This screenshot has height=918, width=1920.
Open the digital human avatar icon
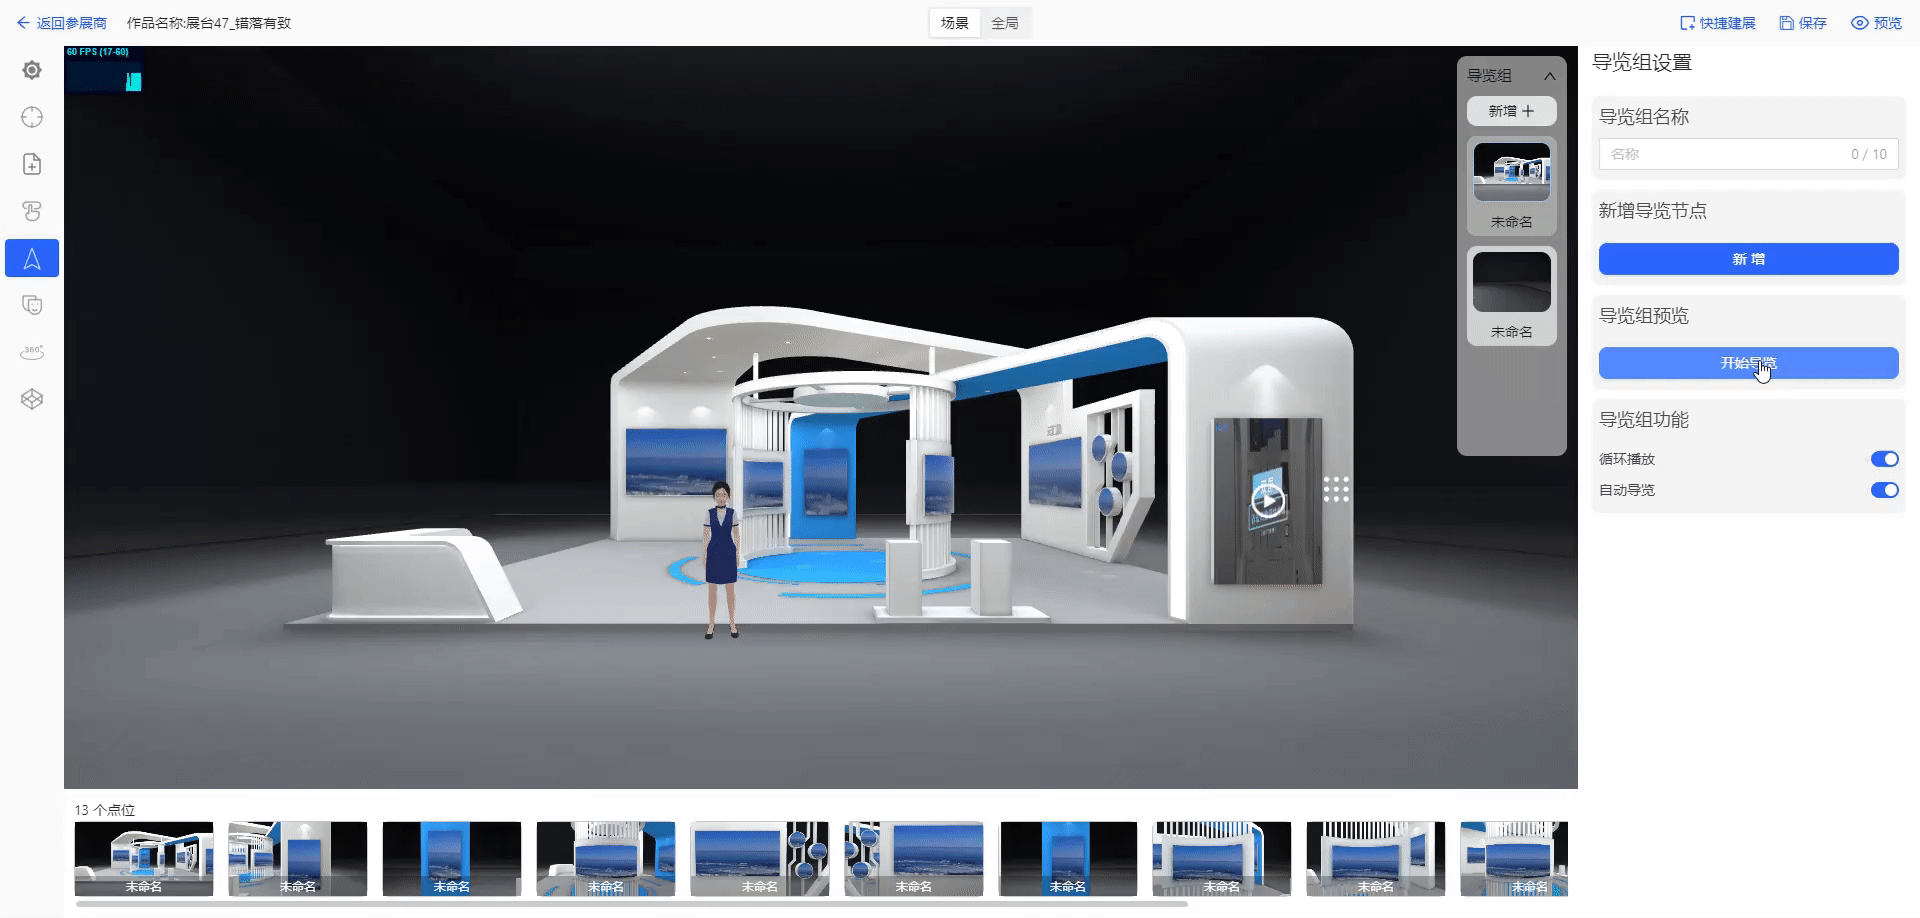(32, 305)
